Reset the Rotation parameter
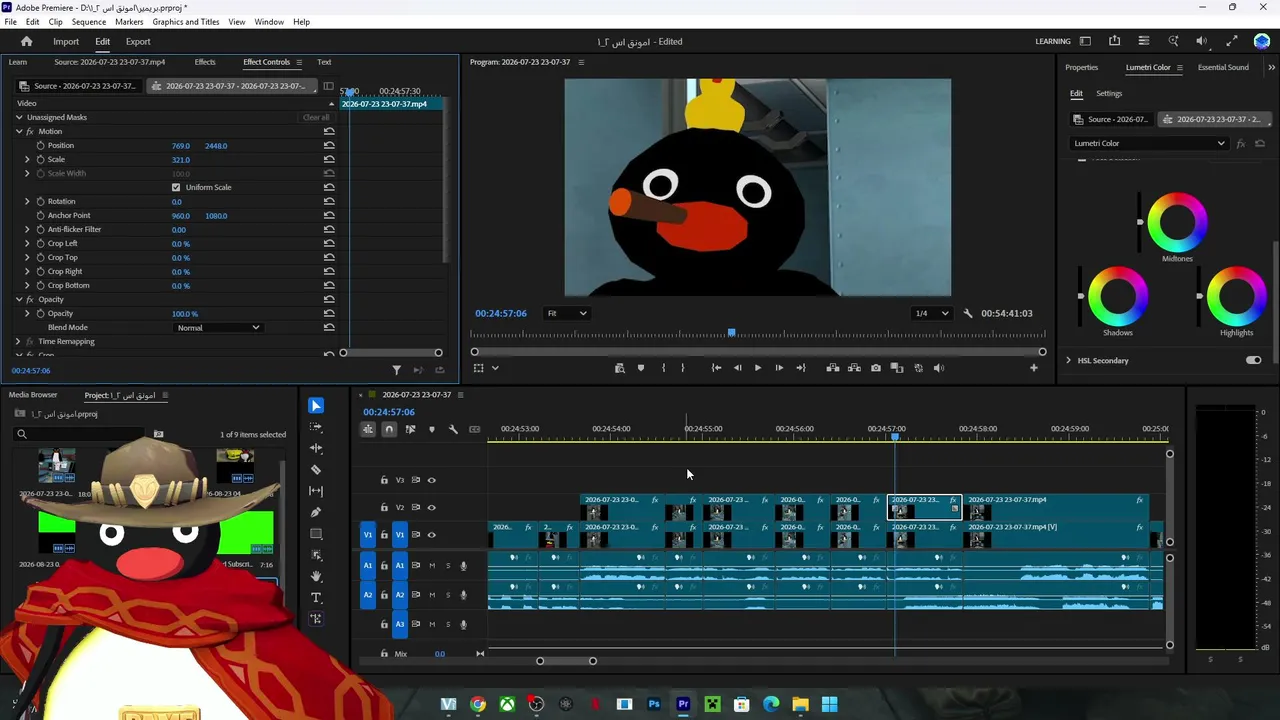1280x720 pixels. tap(329, 202)
